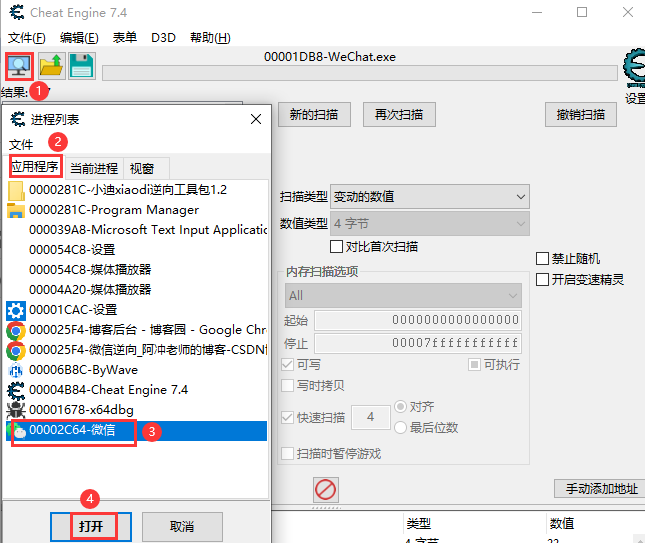Image resolution: width=645 pixels, height=543 pixels.
Task: Select 00004A20-媒体播放器 row
Action: 137,290
